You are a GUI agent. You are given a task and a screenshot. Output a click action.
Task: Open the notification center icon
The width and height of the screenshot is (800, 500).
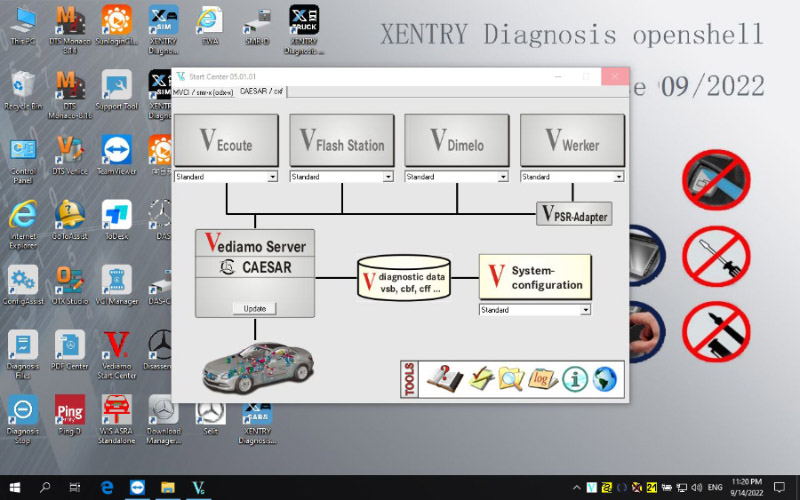pyautogui.click(x=780, y=487)
